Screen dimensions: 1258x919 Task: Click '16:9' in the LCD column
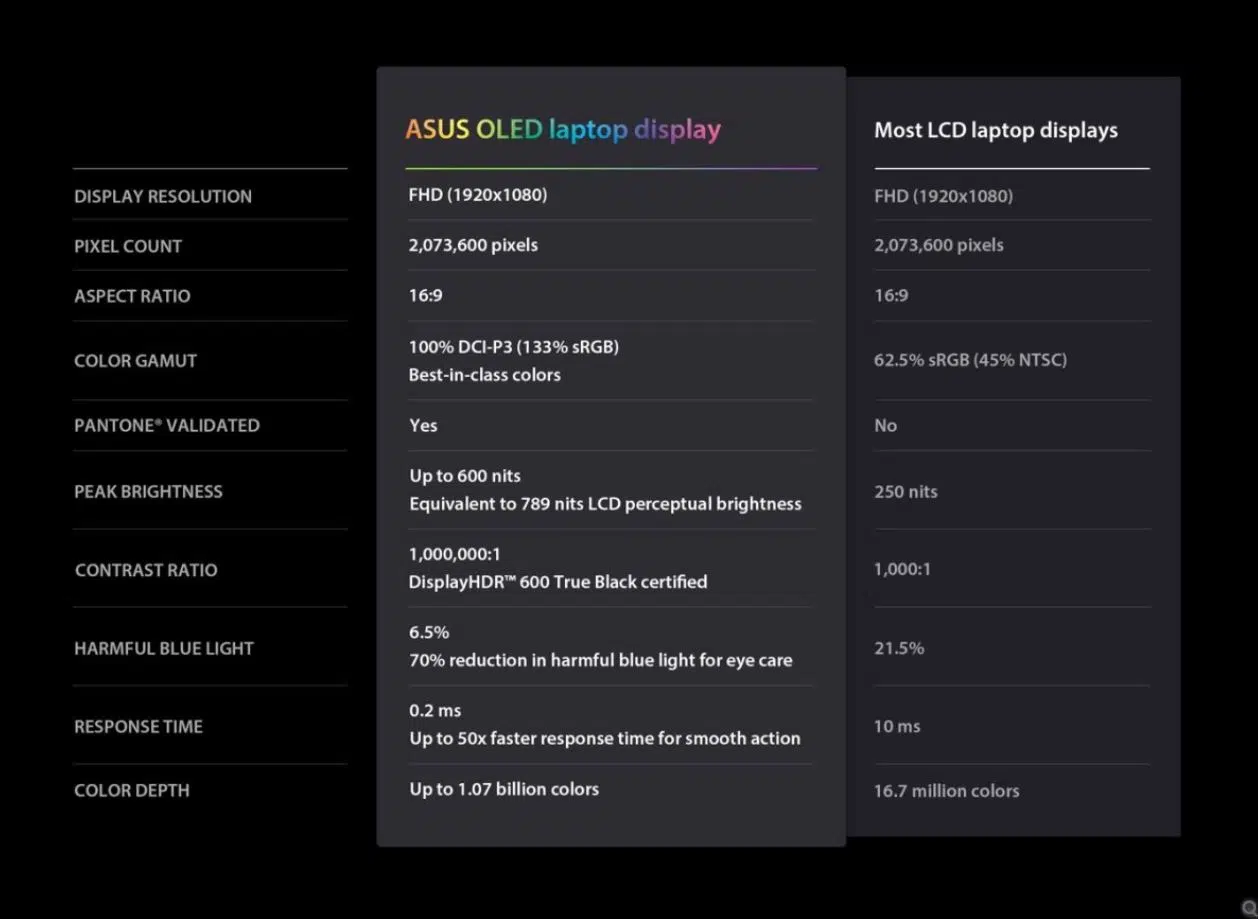point(891,296)
